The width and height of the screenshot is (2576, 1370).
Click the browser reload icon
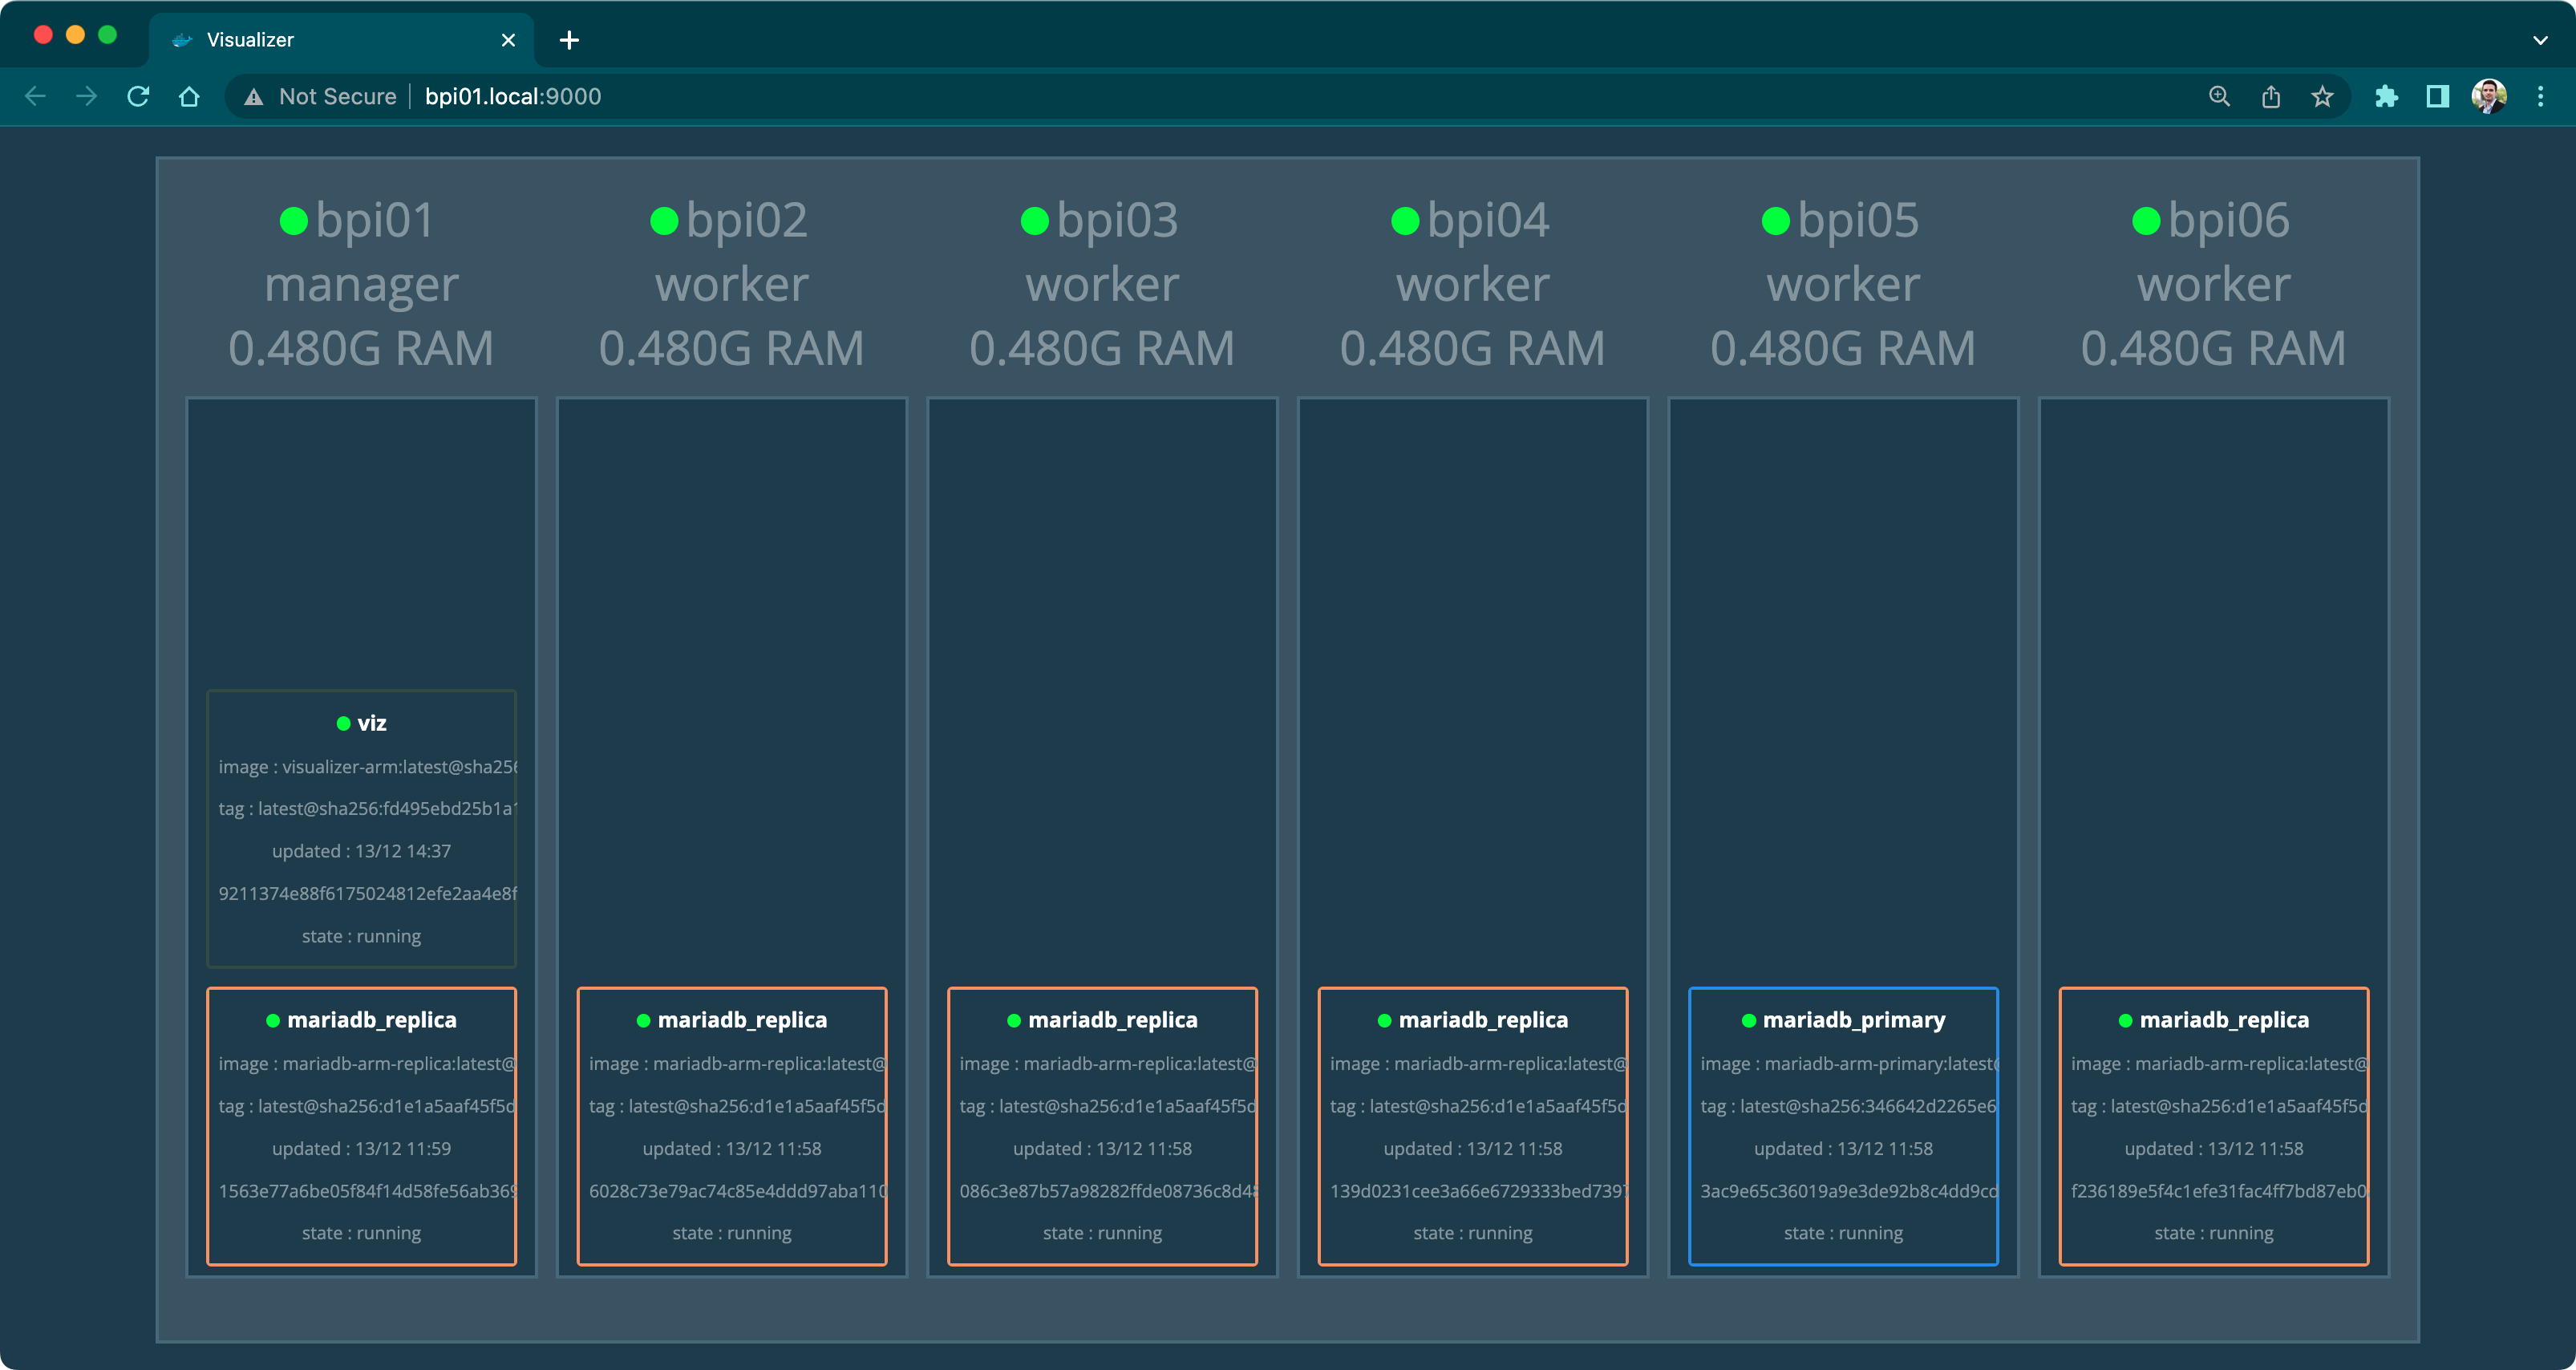[138, 96]
